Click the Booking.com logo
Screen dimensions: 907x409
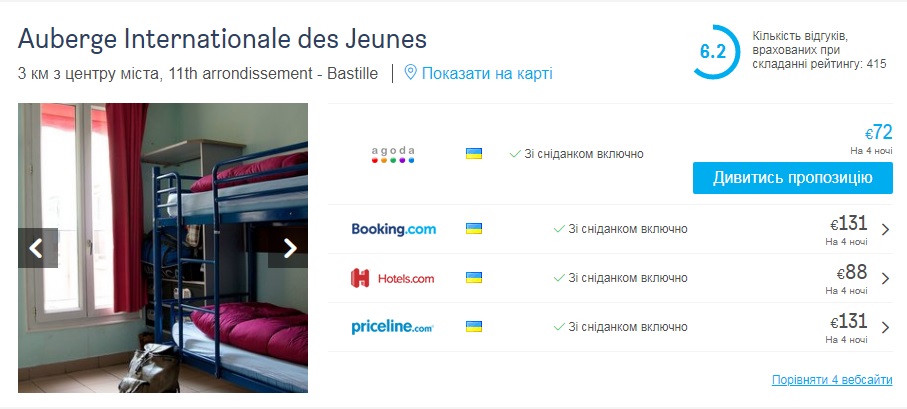tap(393, 229)
